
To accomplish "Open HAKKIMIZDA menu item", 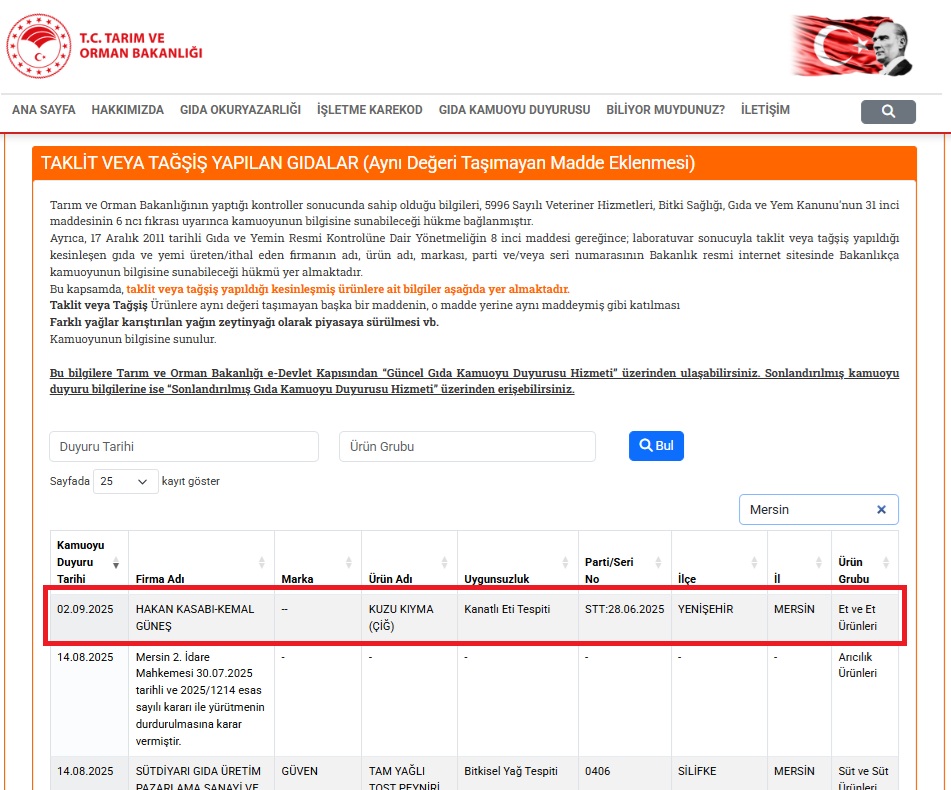I will tap(127, 110).
